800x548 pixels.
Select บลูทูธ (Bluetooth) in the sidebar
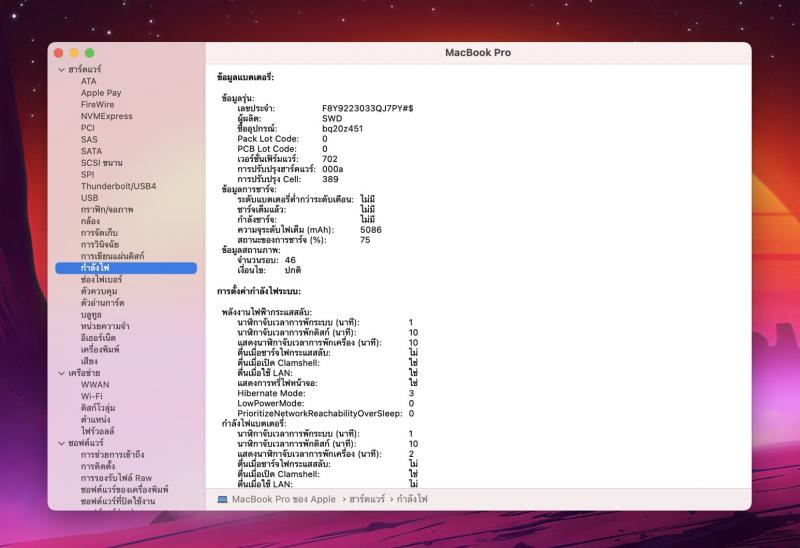point(94,314)
